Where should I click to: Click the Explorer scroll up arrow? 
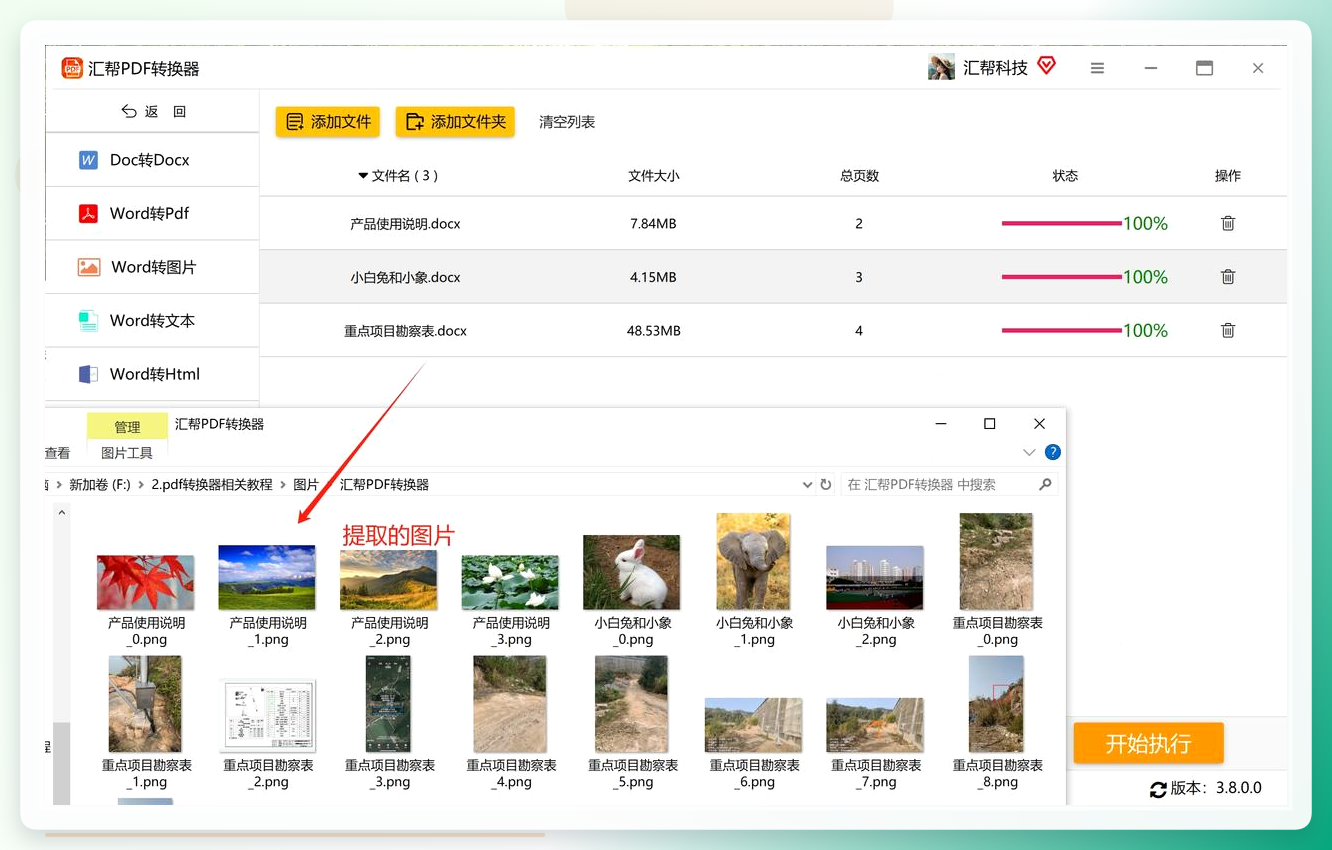pyautogui.click(x=61, y=513)
